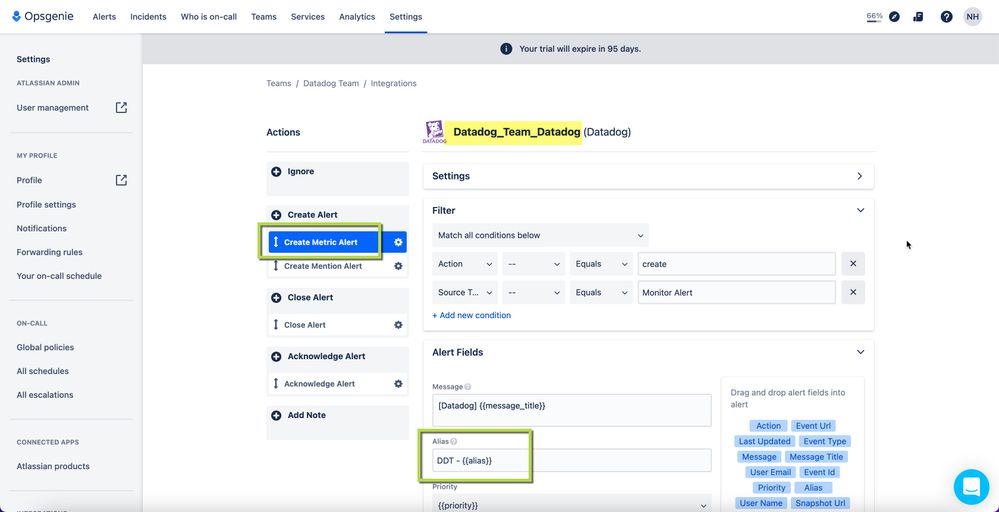Open Global policies in sidebar
Image resolution: width=999 pixels, height=512 pixels.
(45, 347)
